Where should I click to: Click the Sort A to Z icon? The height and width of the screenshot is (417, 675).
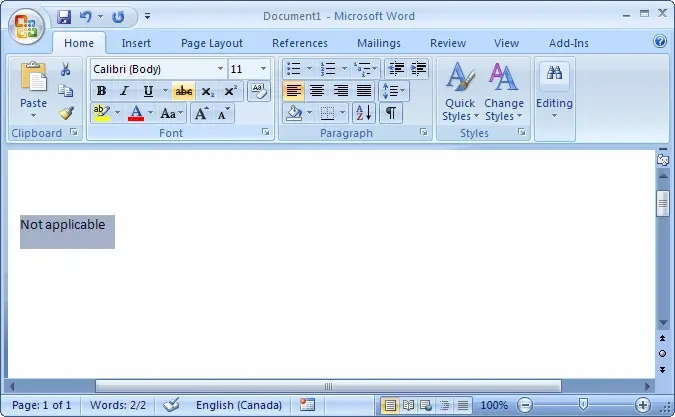pyautogui.click(x=363, y=113)
